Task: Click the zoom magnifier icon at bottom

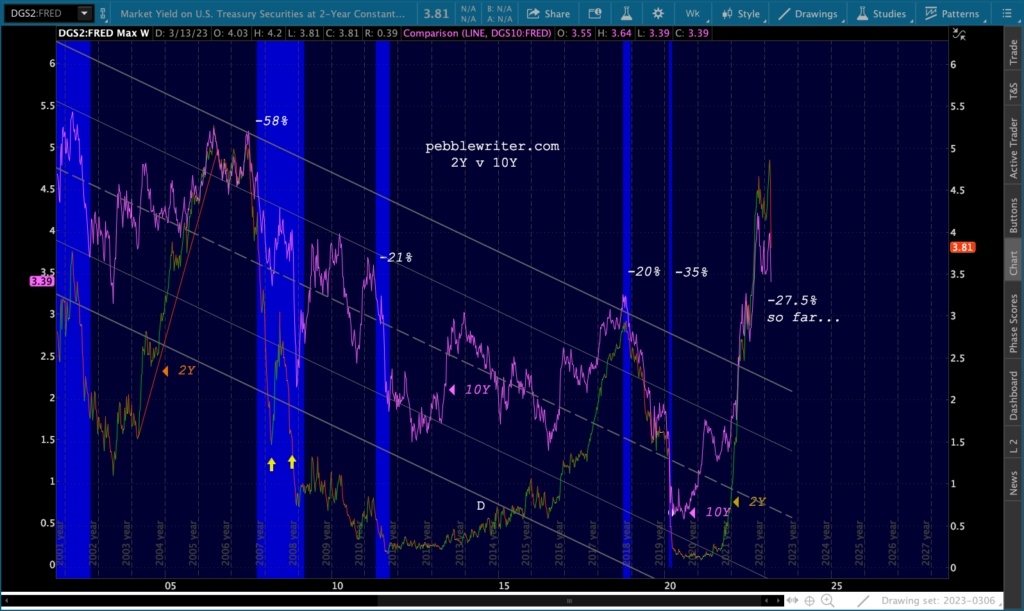Action: click(x=827, y=601)
